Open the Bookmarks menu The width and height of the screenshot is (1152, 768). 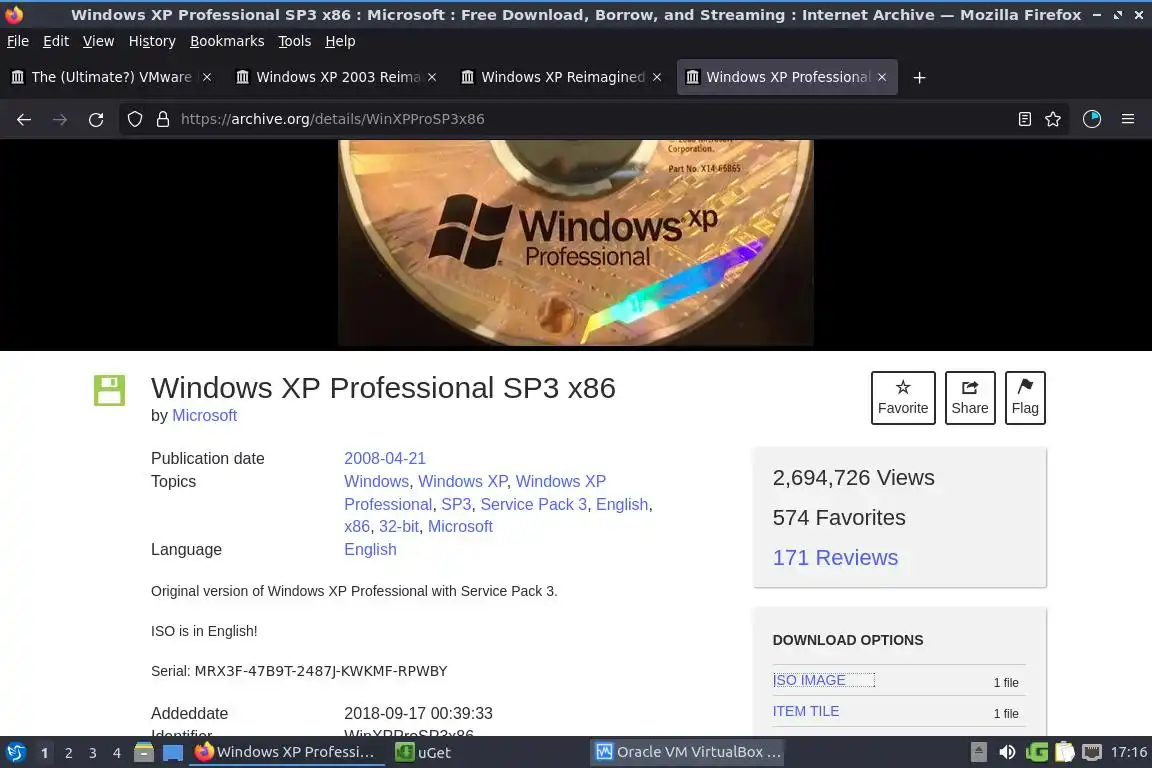click(227, 41)
